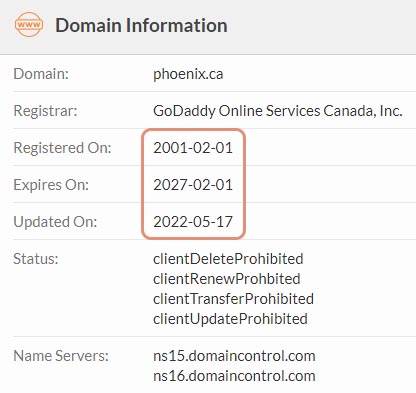Click the Updated On: label
This screenshot has height=393, width=416.
click(x=55, y=222)
